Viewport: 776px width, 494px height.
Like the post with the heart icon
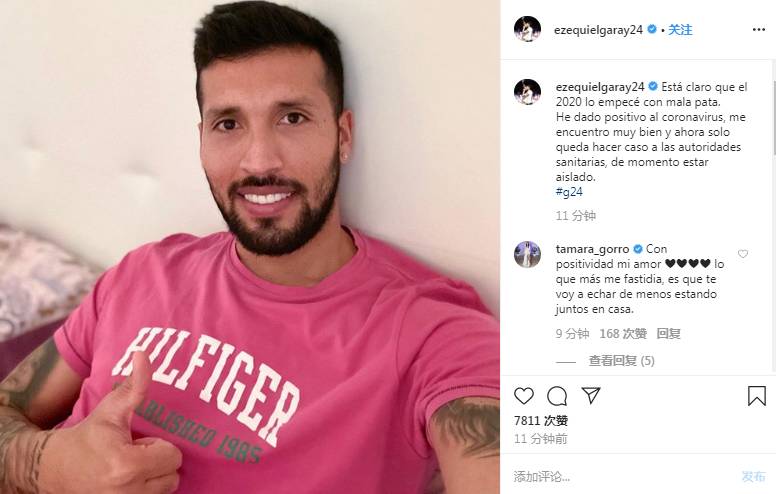524,395
